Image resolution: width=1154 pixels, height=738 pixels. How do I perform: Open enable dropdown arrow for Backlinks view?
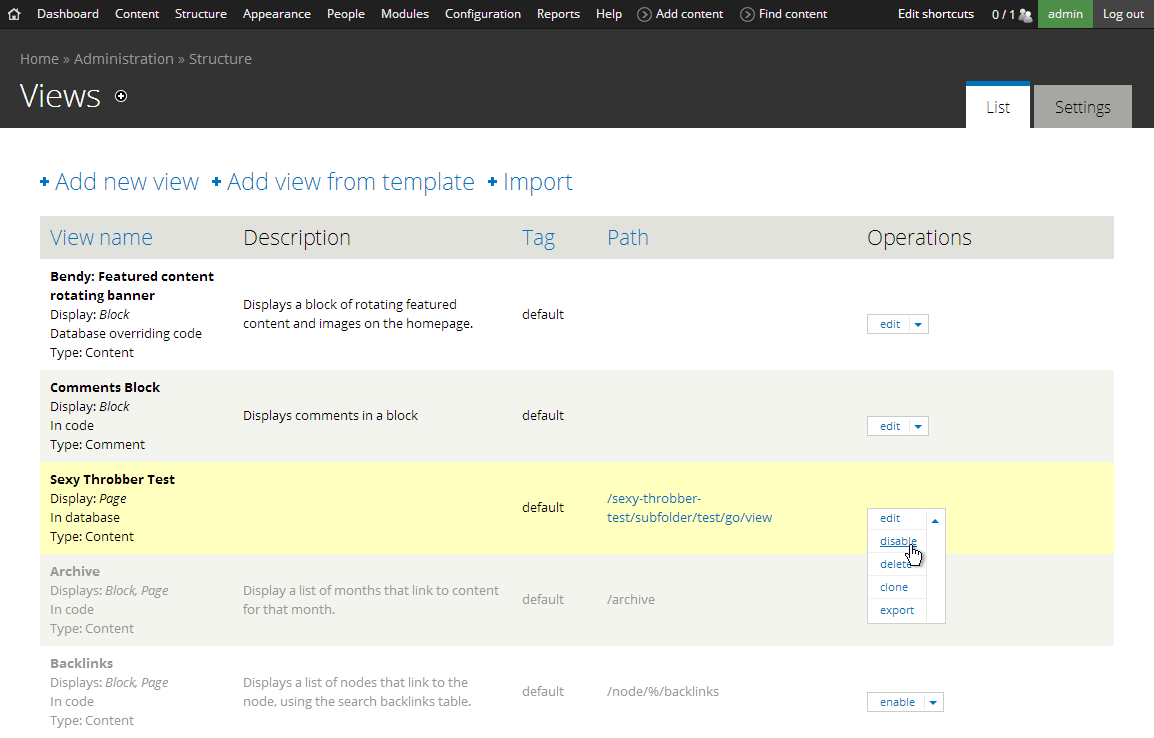click(x=933, y=703)
